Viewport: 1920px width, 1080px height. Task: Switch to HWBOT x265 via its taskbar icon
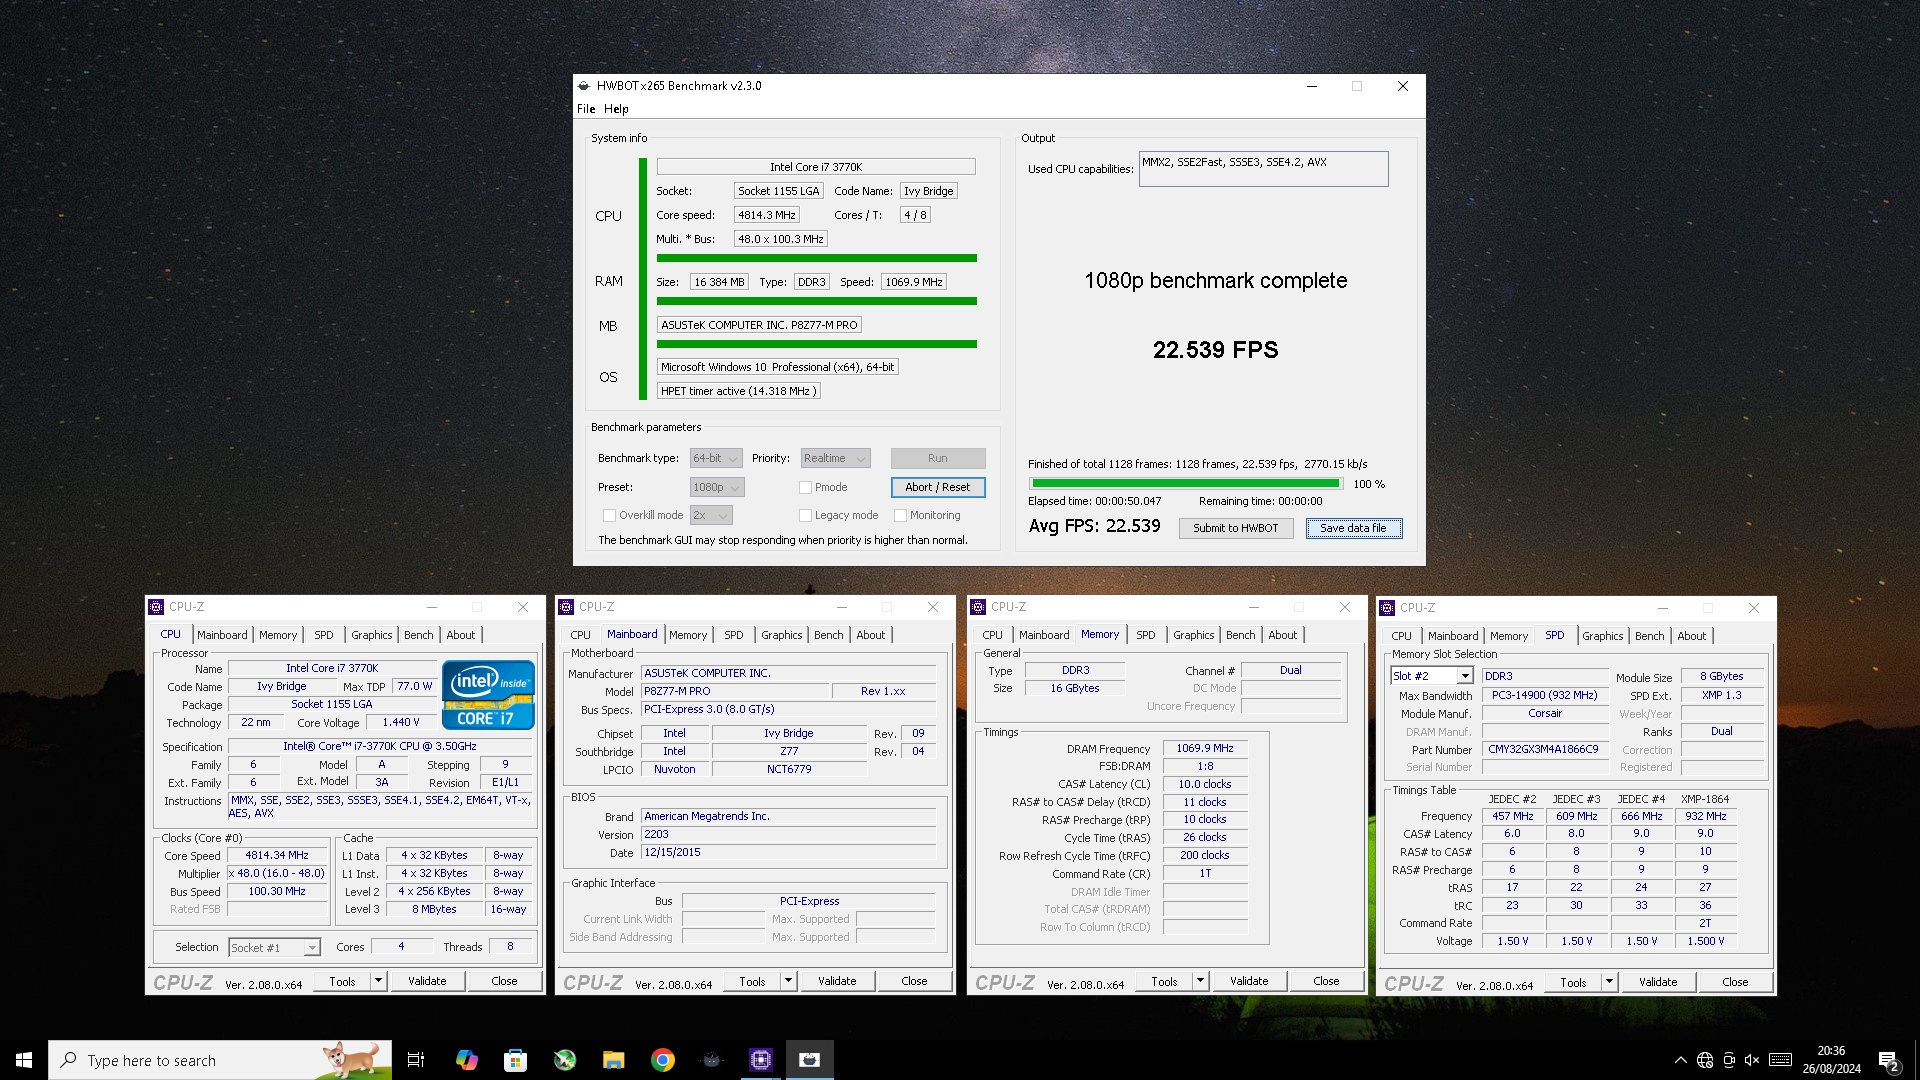[x=810, y=1060]
